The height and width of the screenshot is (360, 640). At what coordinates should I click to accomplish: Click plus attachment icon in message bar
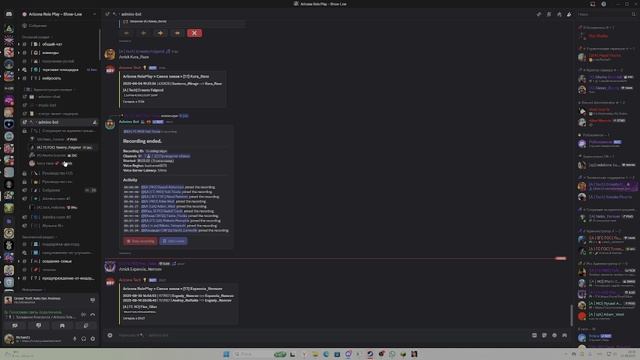point(110,335)
